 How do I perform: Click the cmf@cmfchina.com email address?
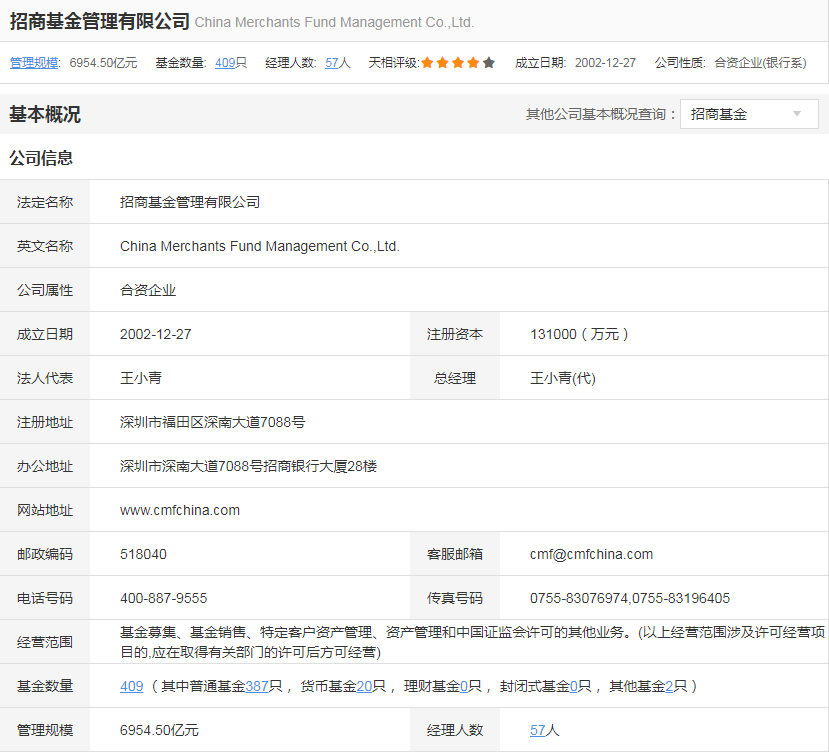(x=591, y=554)
